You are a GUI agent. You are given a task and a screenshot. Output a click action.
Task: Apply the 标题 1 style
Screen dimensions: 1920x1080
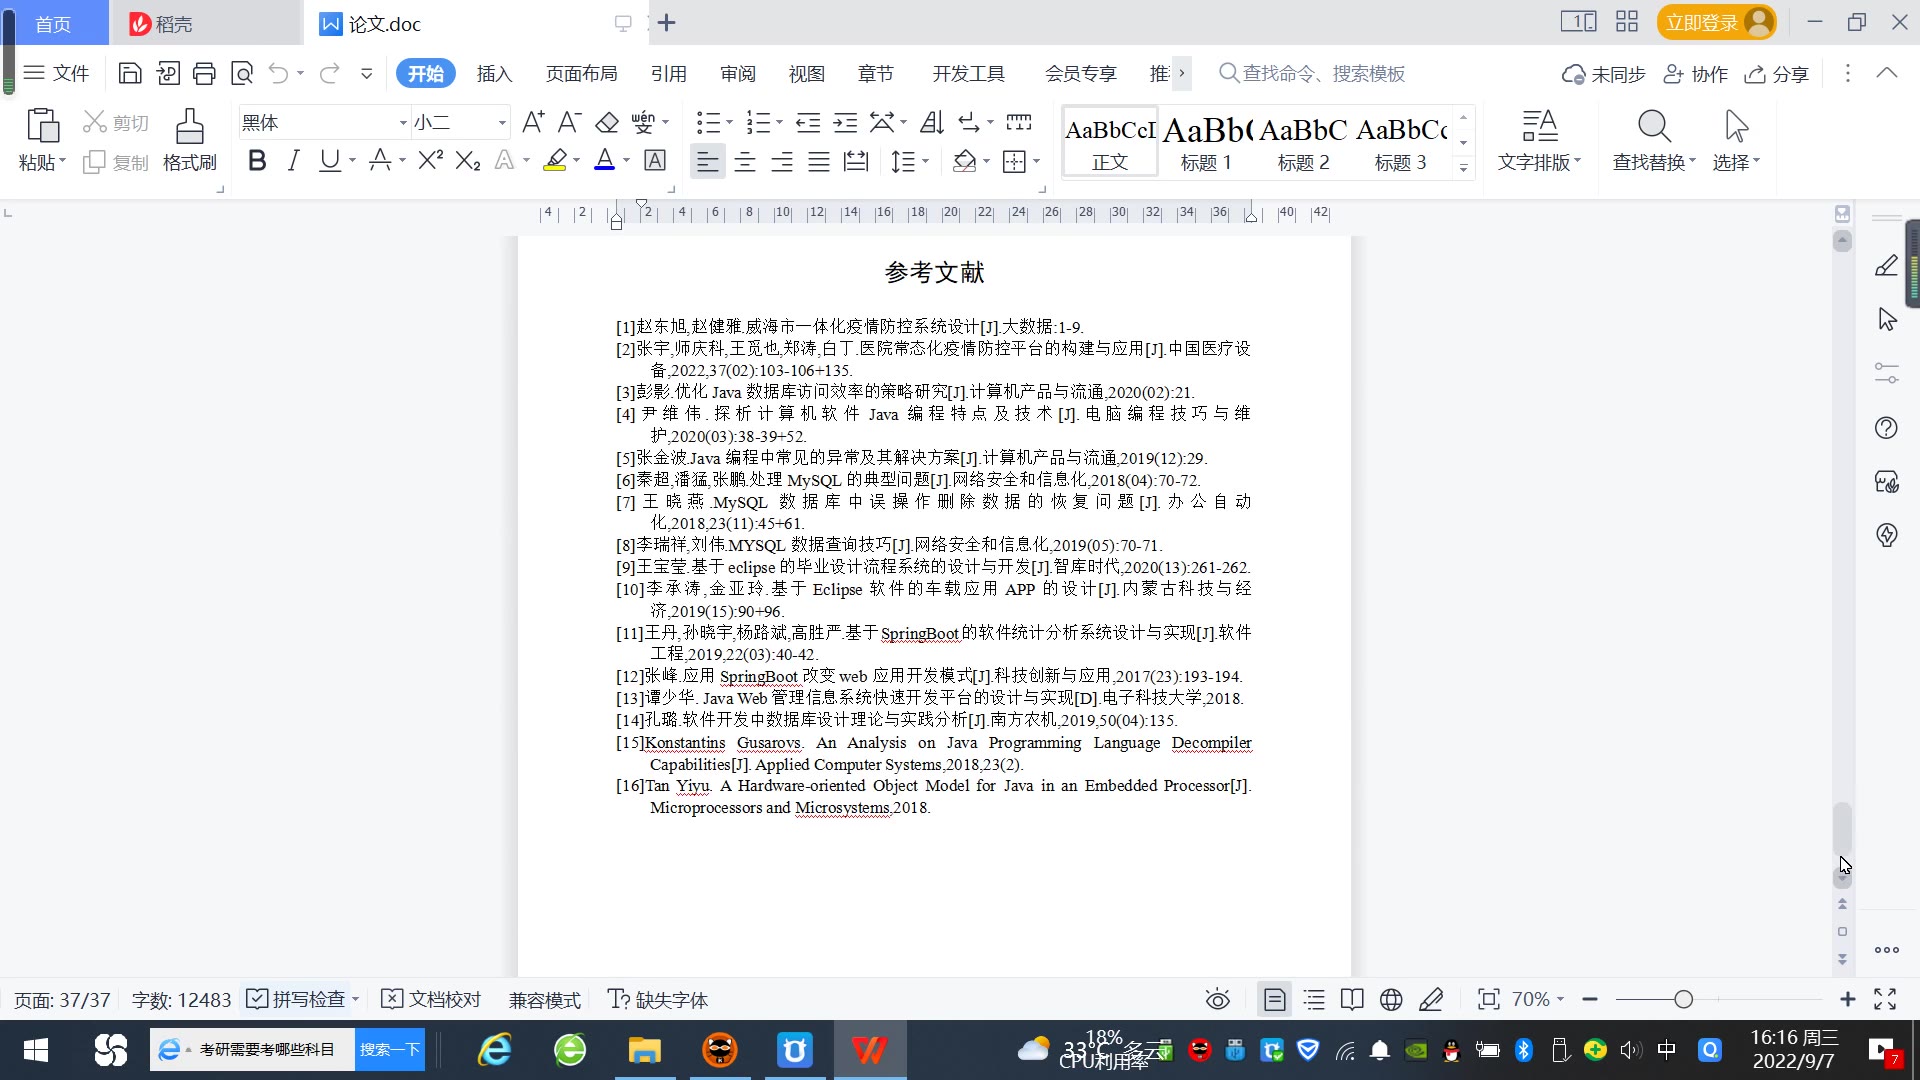coord(1206,142)
